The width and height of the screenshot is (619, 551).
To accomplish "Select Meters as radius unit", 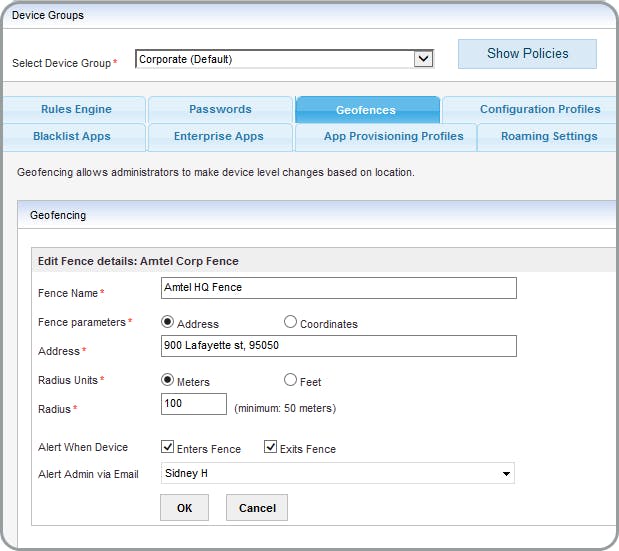I will (167, 380).
